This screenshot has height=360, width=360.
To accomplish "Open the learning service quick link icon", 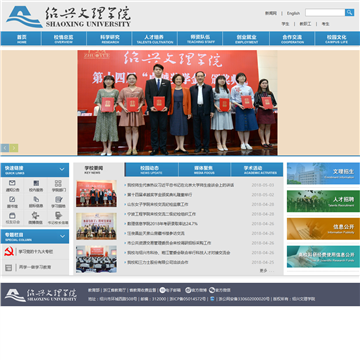I will (x=58, y=199).
